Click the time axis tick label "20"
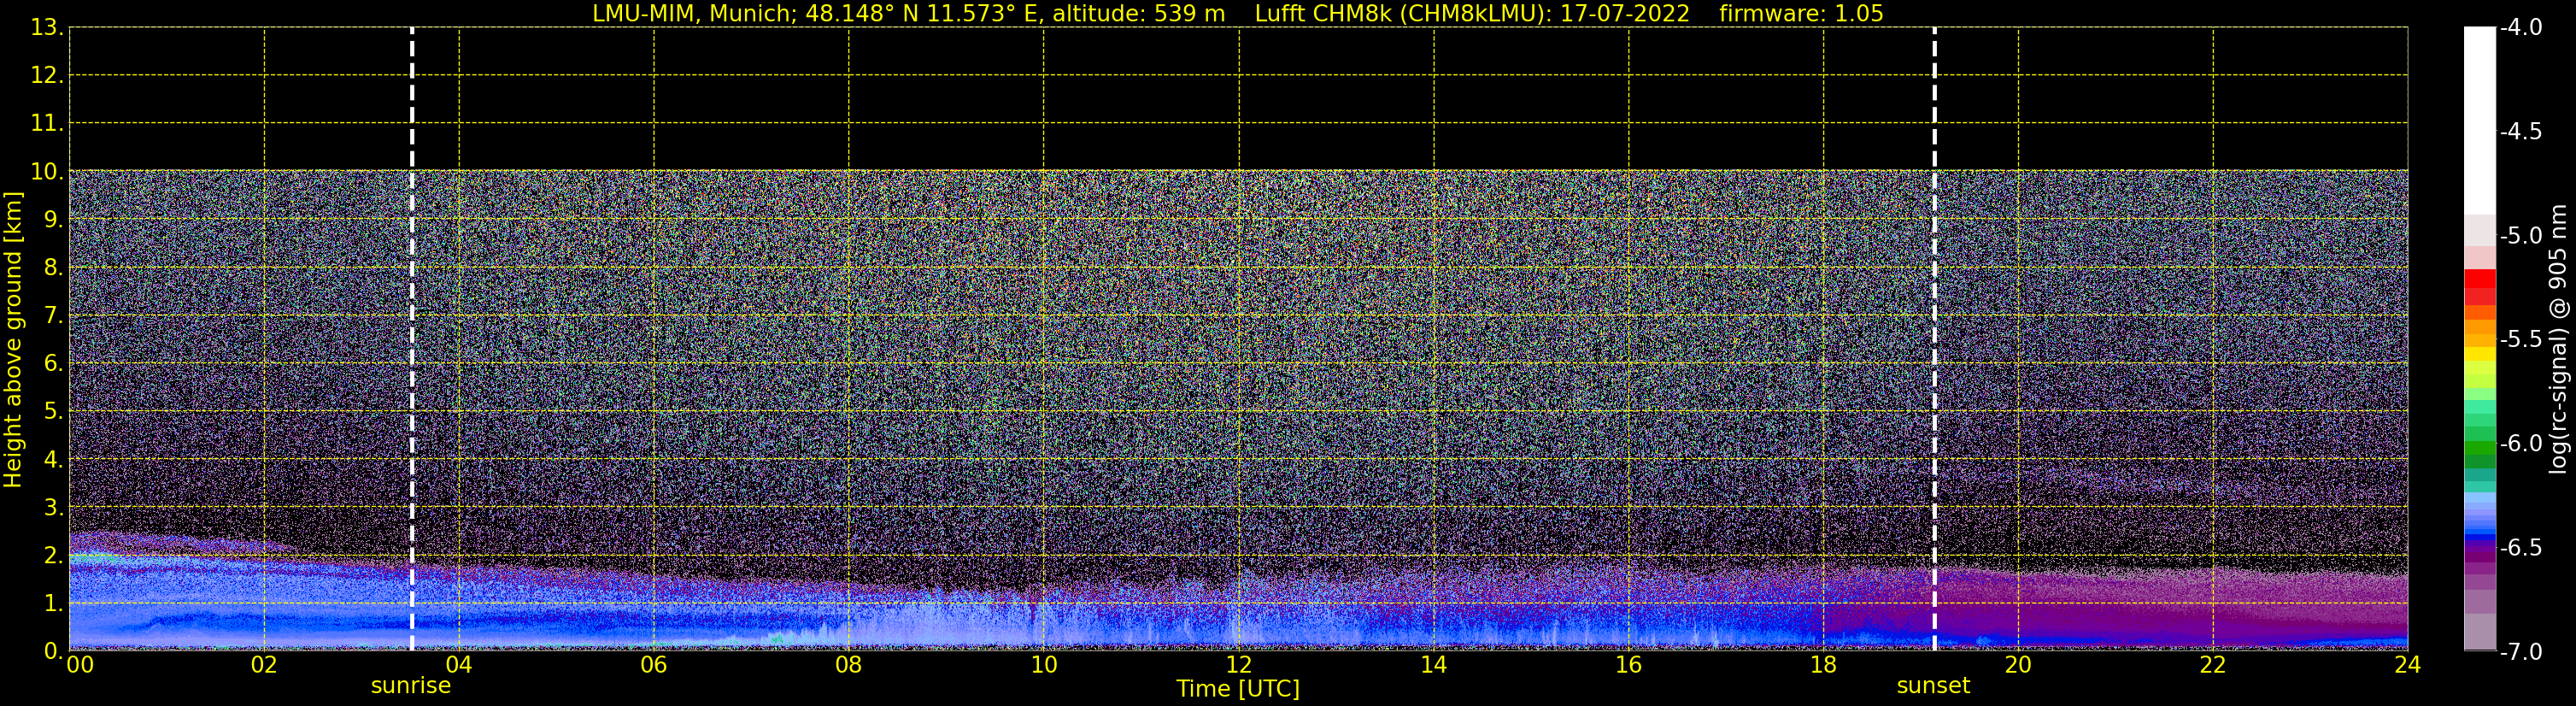Viewport: 2576px width, 706px height. pyautogui.click(x=2018, y=665)
